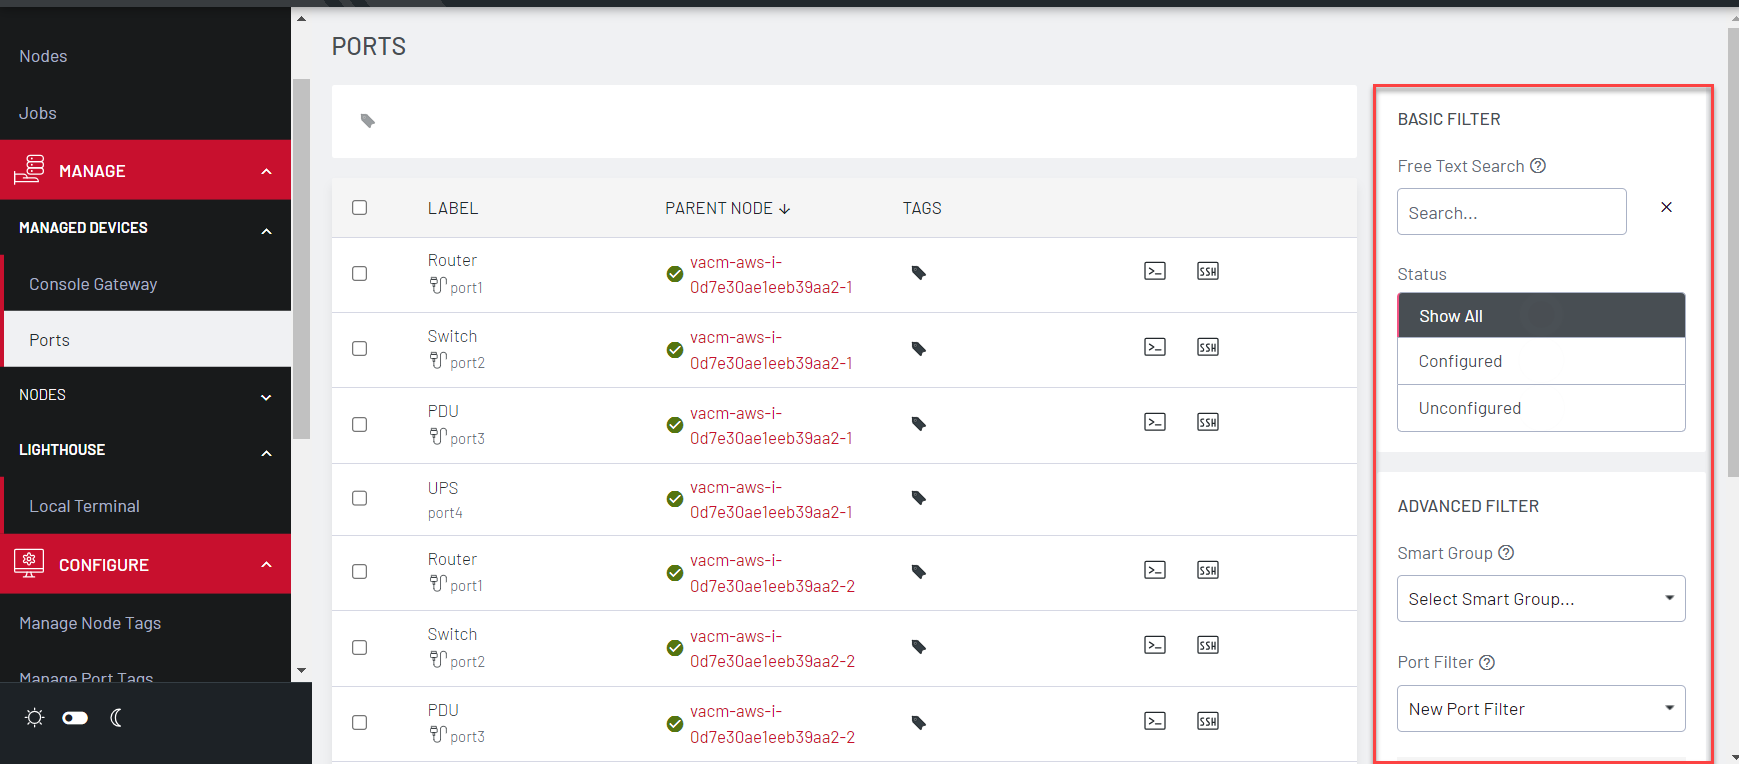The width and height of the screenshot is (1739, 764).
Task: Open Free Text Search help icon
Action: (x=1538, y=166)
